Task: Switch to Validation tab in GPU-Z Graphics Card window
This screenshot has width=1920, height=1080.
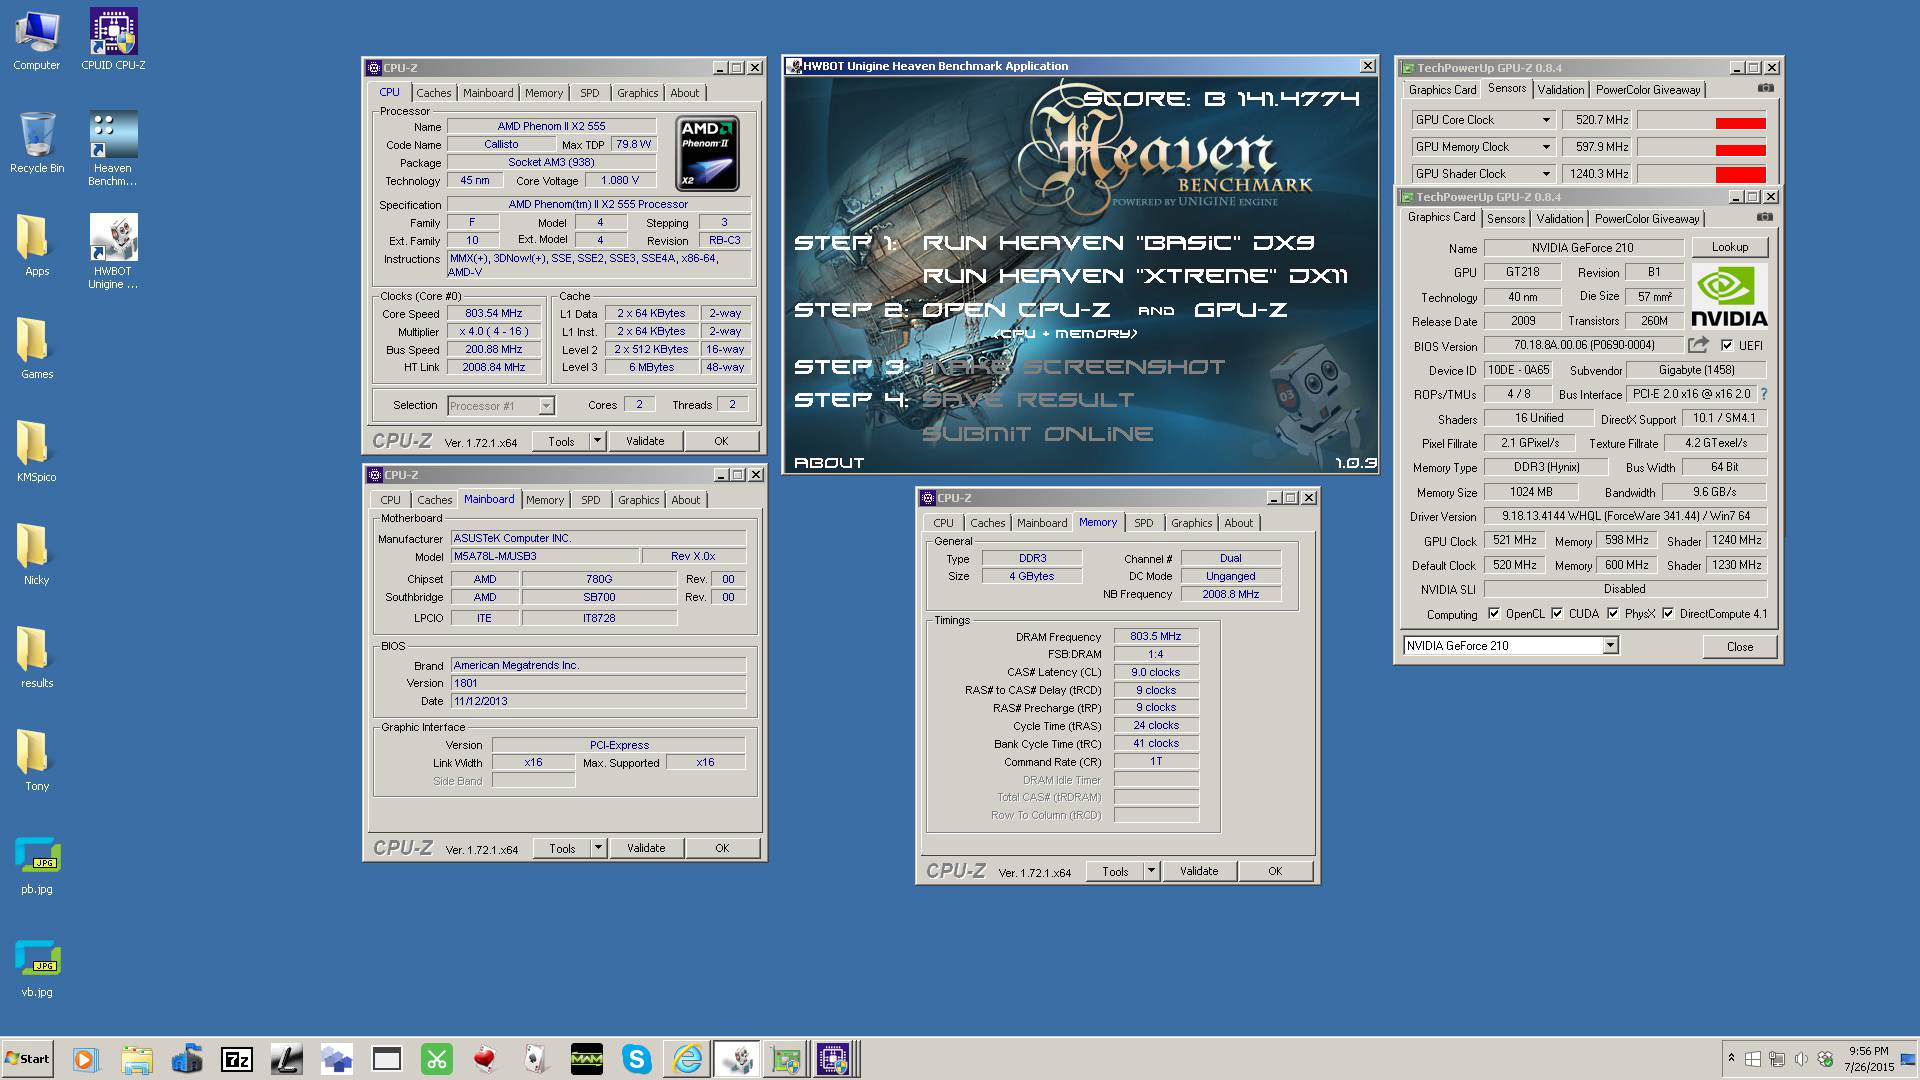Action: [x=1560, y=219]
